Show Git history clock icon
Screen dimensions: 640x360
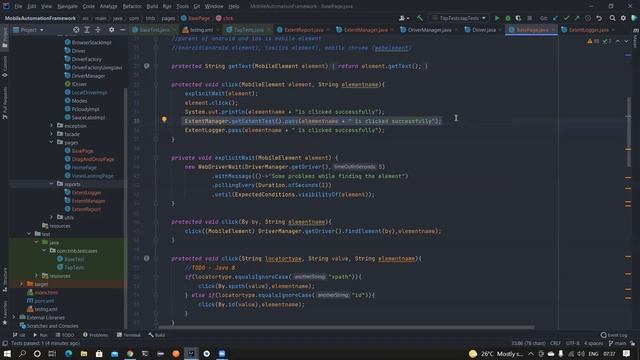[x=588, y=18]
